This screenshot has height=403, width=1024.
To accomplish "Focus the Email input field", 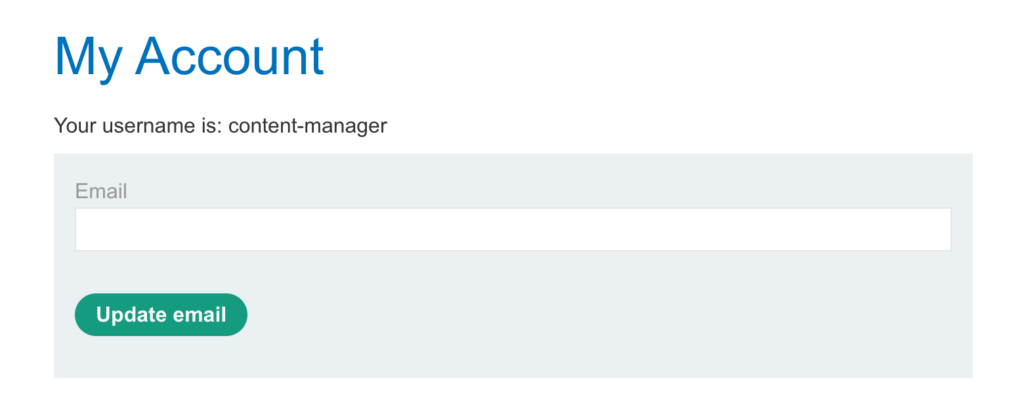I will click(x=513, y=229).
